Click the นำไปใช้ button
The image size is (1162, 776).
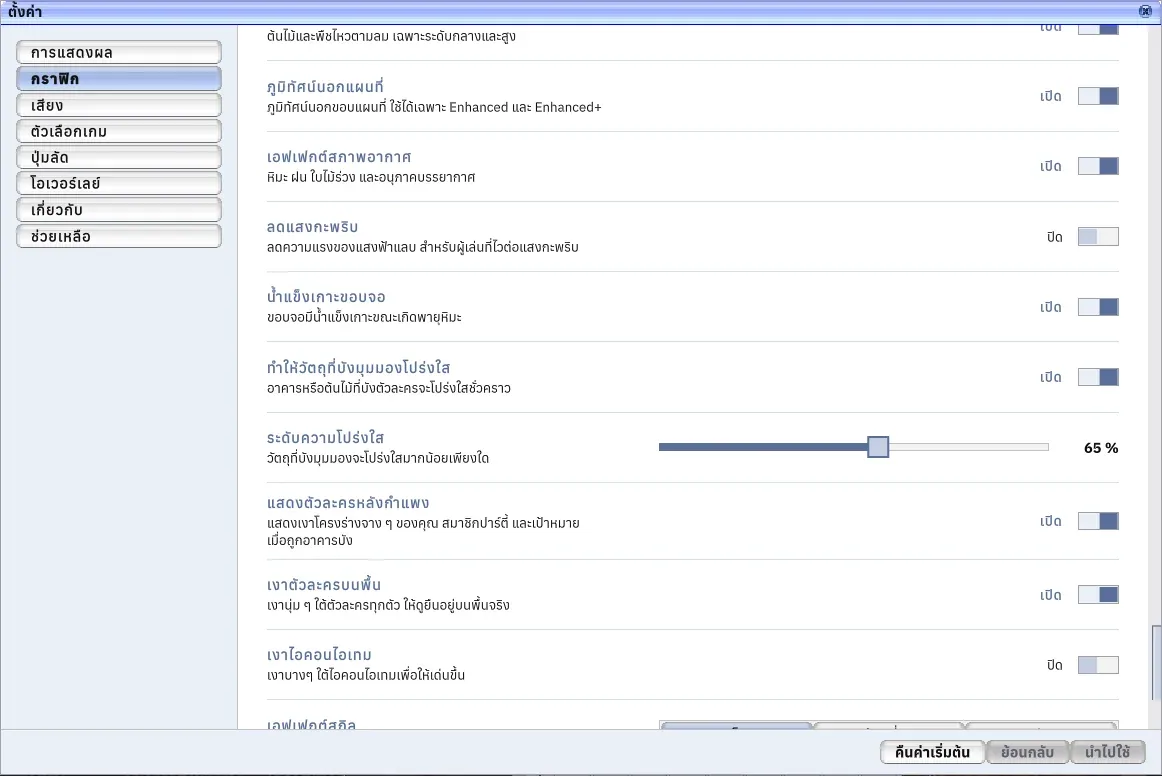pos(1108,752)
